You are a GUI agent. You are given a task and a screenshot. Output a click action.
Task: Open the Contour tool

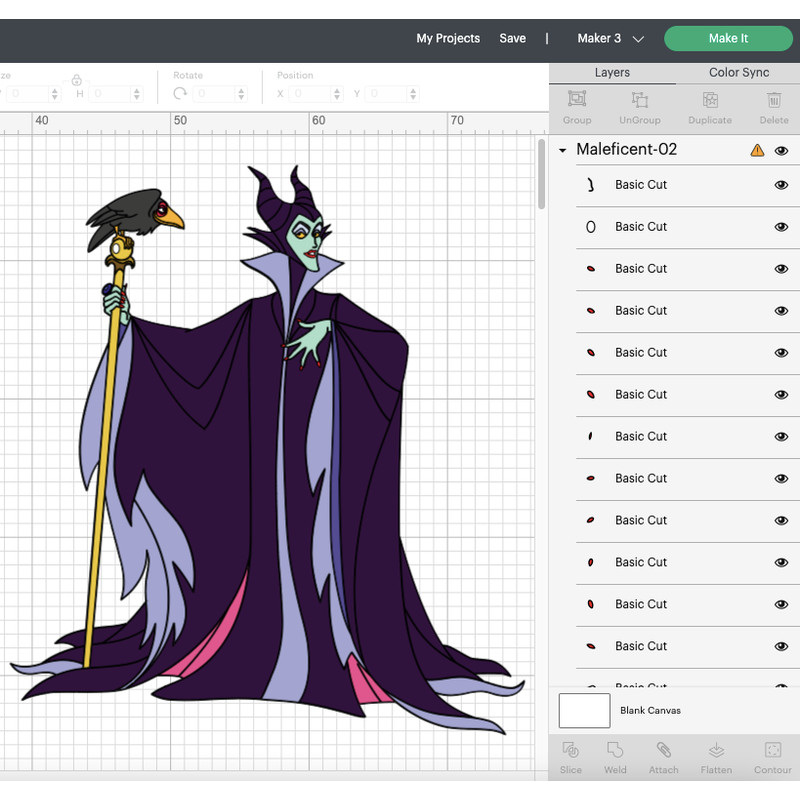[772, 758]
